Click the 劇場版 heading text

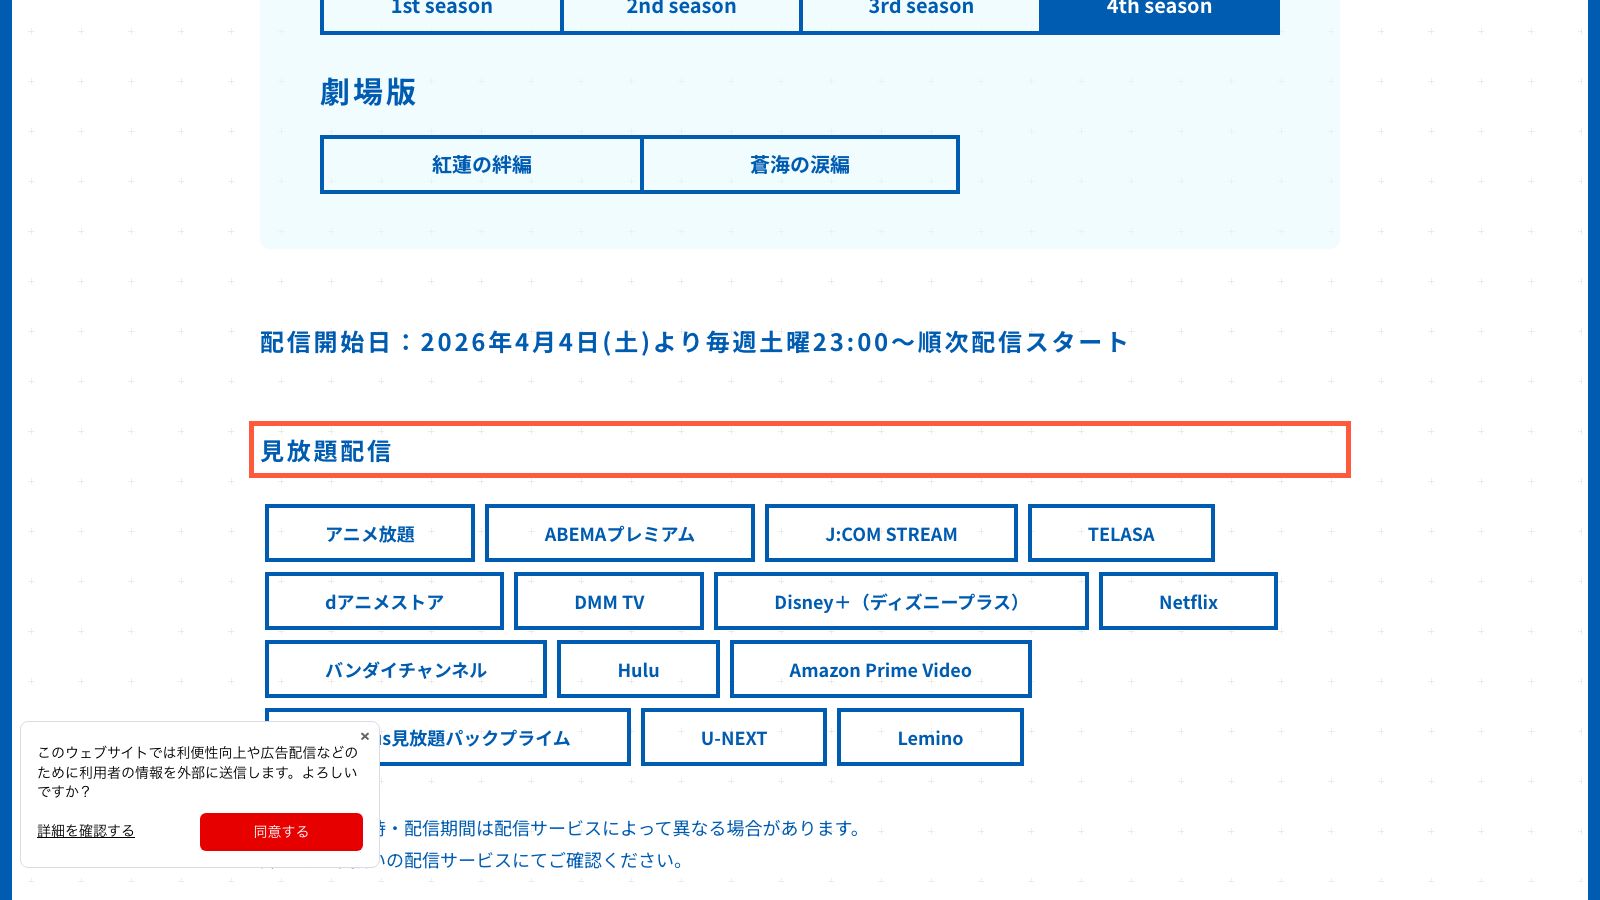point(368,92)
